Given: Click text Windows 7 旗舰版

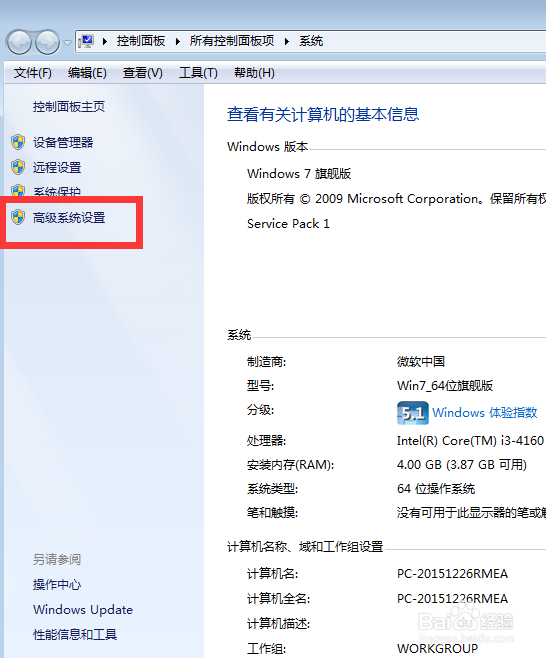Looking at the screenshot, I should [x=299, y=174].
